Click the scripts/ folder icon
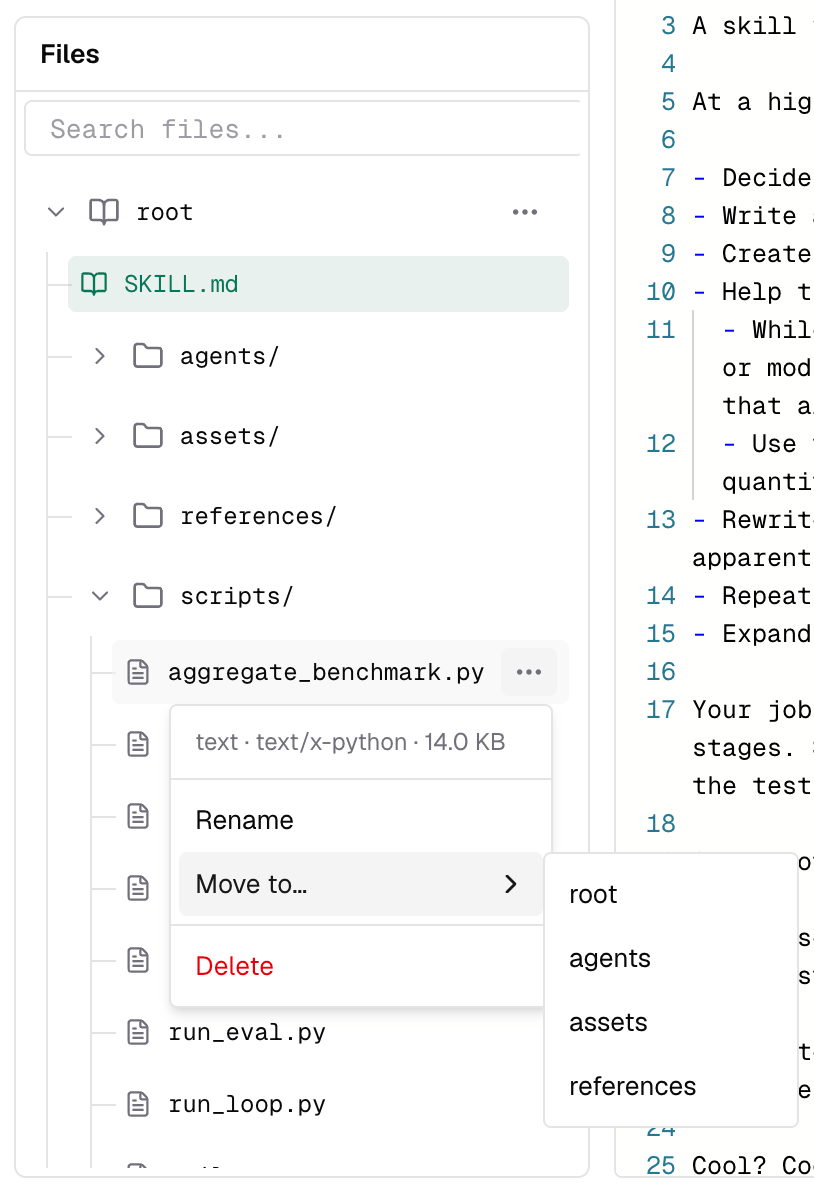This screenshot has width=814, height=1202. tap(148, 595)
